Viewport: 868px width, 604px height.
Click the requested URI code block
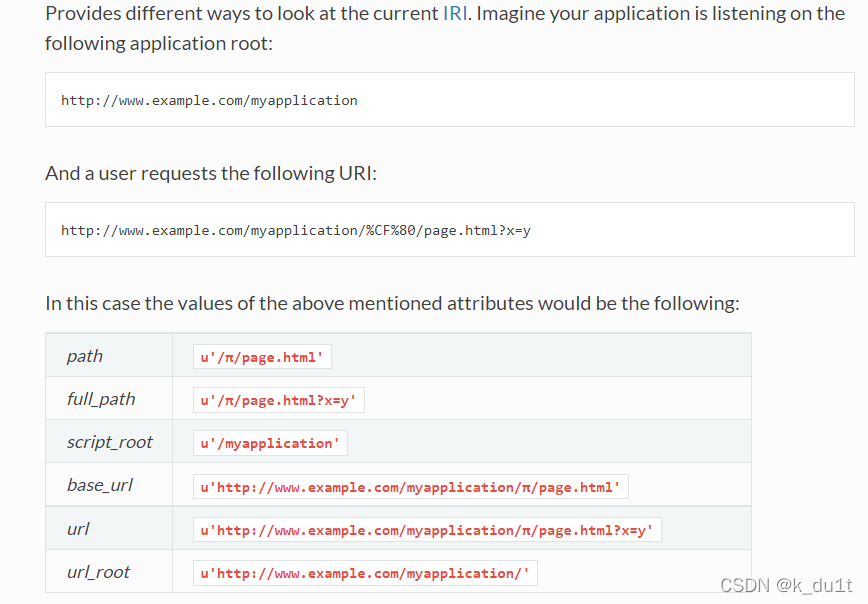(450, 230)
